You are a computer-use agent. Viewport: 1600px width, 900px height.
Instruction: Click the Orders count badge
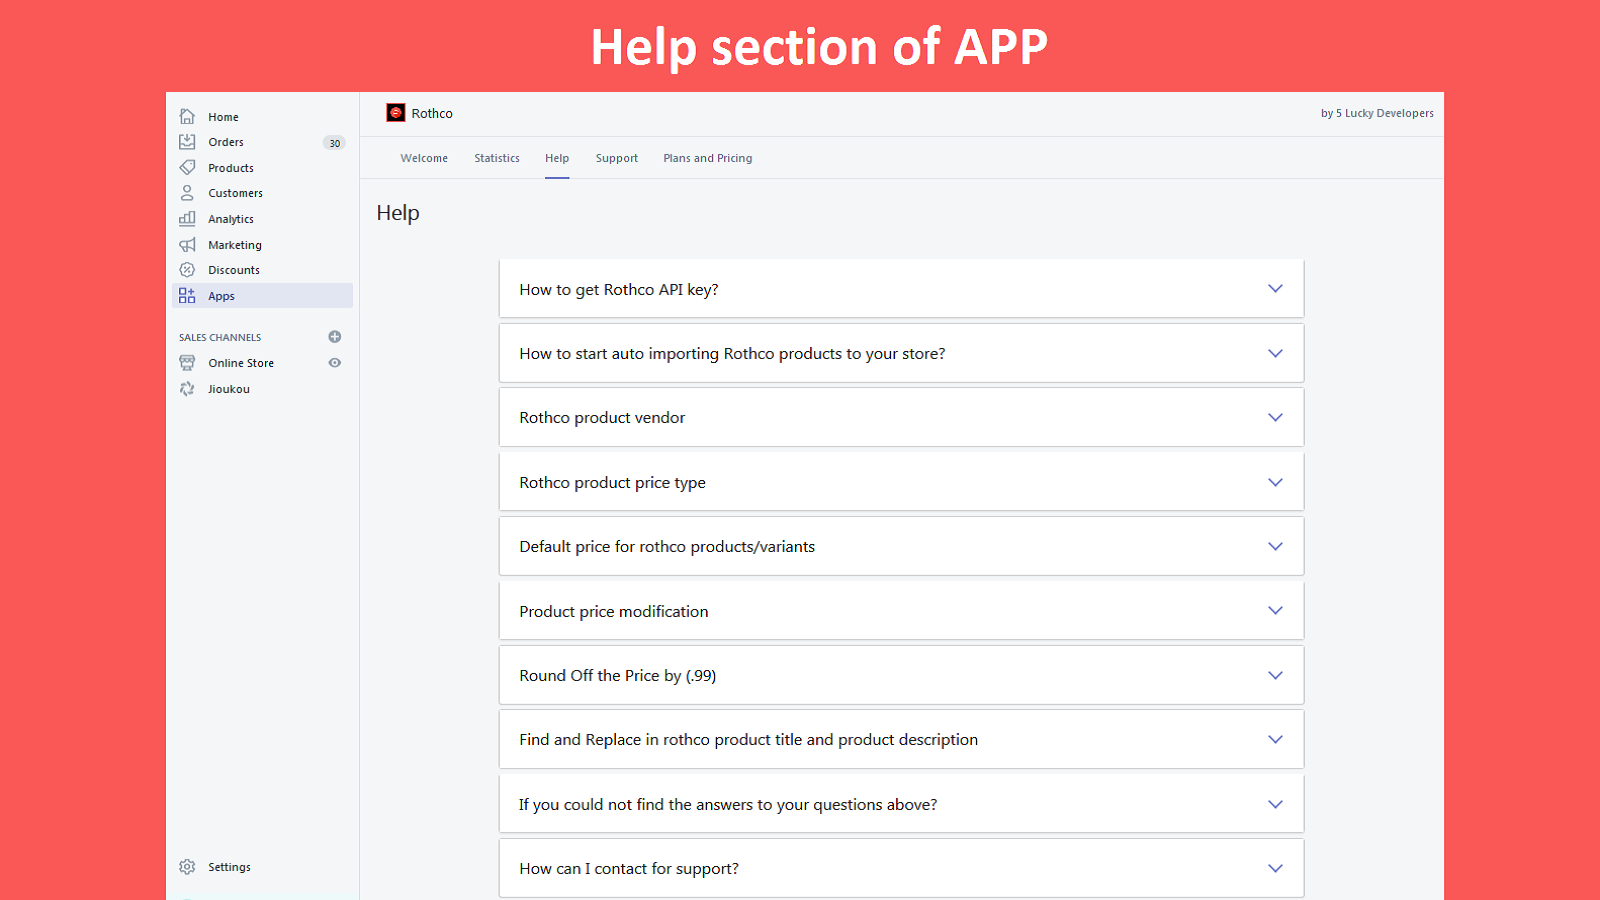pos(333,142)
